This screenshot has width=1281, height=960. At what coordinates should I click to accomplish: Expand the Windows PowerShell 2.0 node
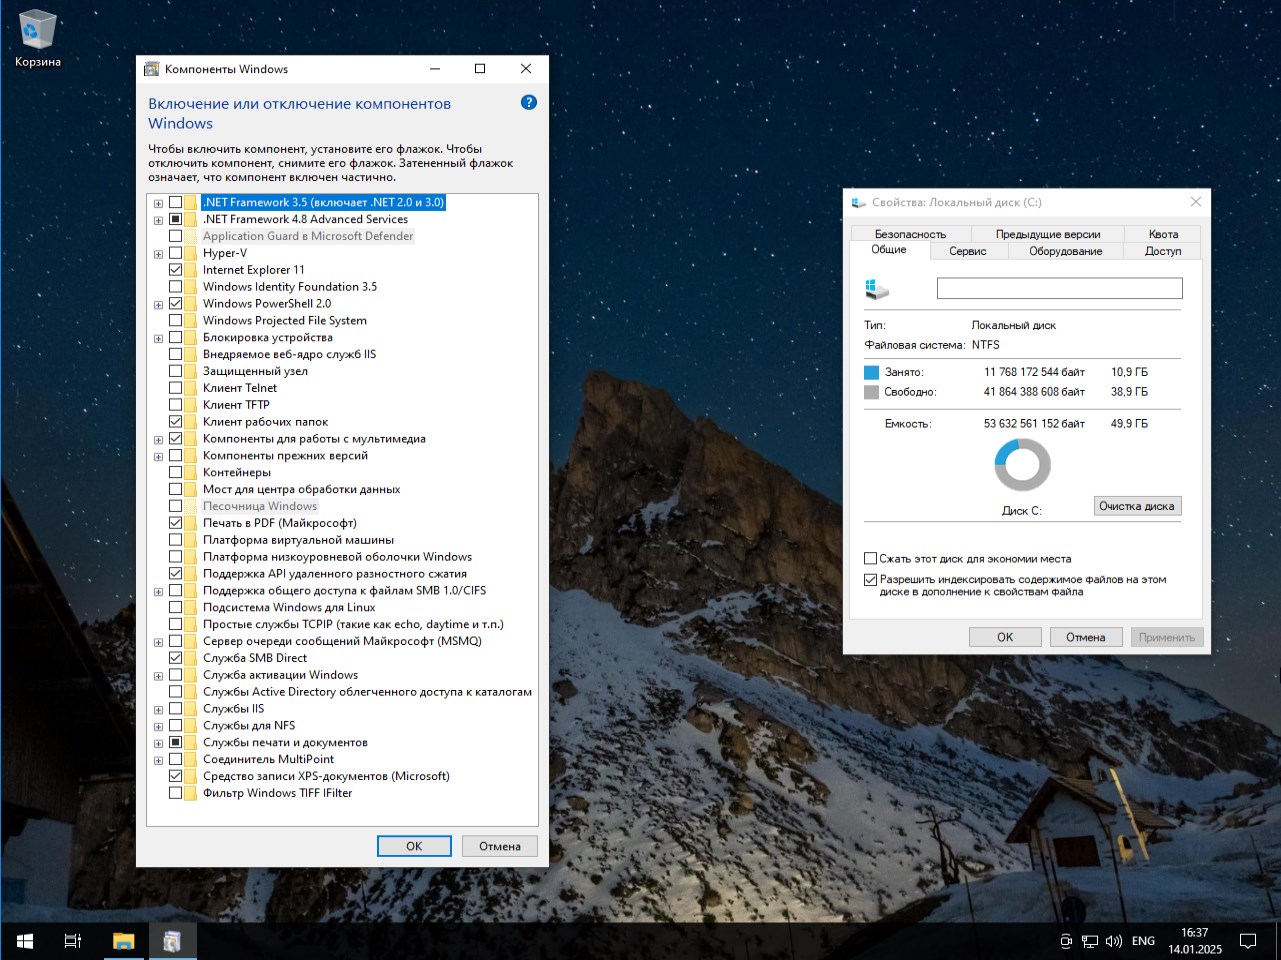click(x=158, y=305)
